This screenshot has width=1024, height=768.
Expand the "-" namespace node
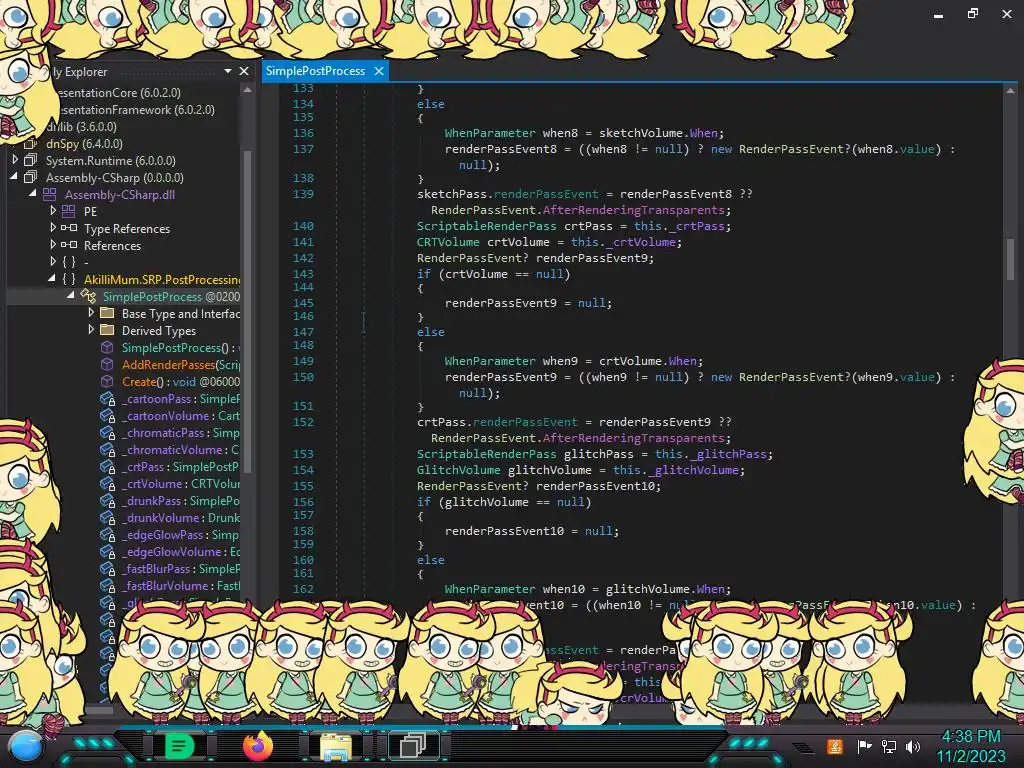pyautogui.click(x=53, y=262)
